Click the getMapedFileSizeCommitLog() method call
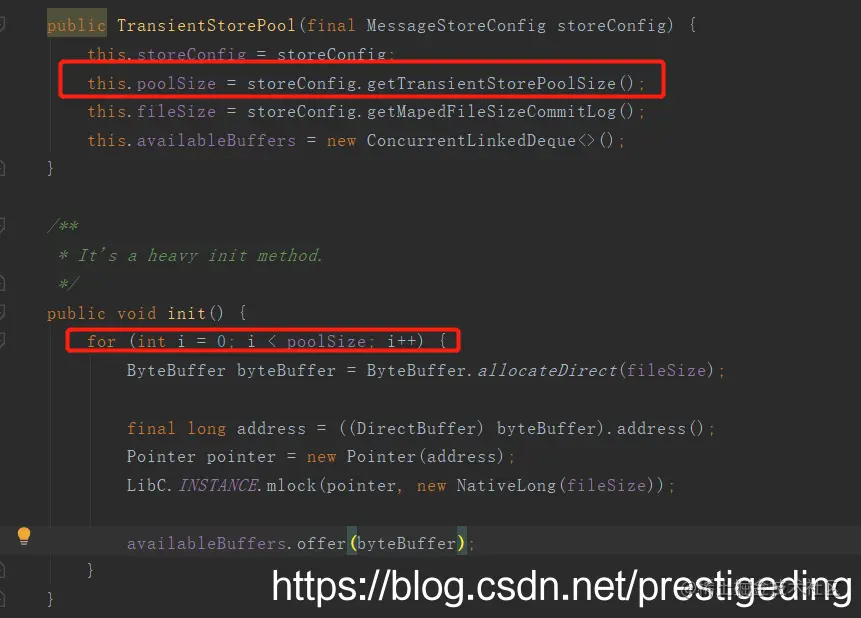The image size is (861, 618). [x=500, y=112]
